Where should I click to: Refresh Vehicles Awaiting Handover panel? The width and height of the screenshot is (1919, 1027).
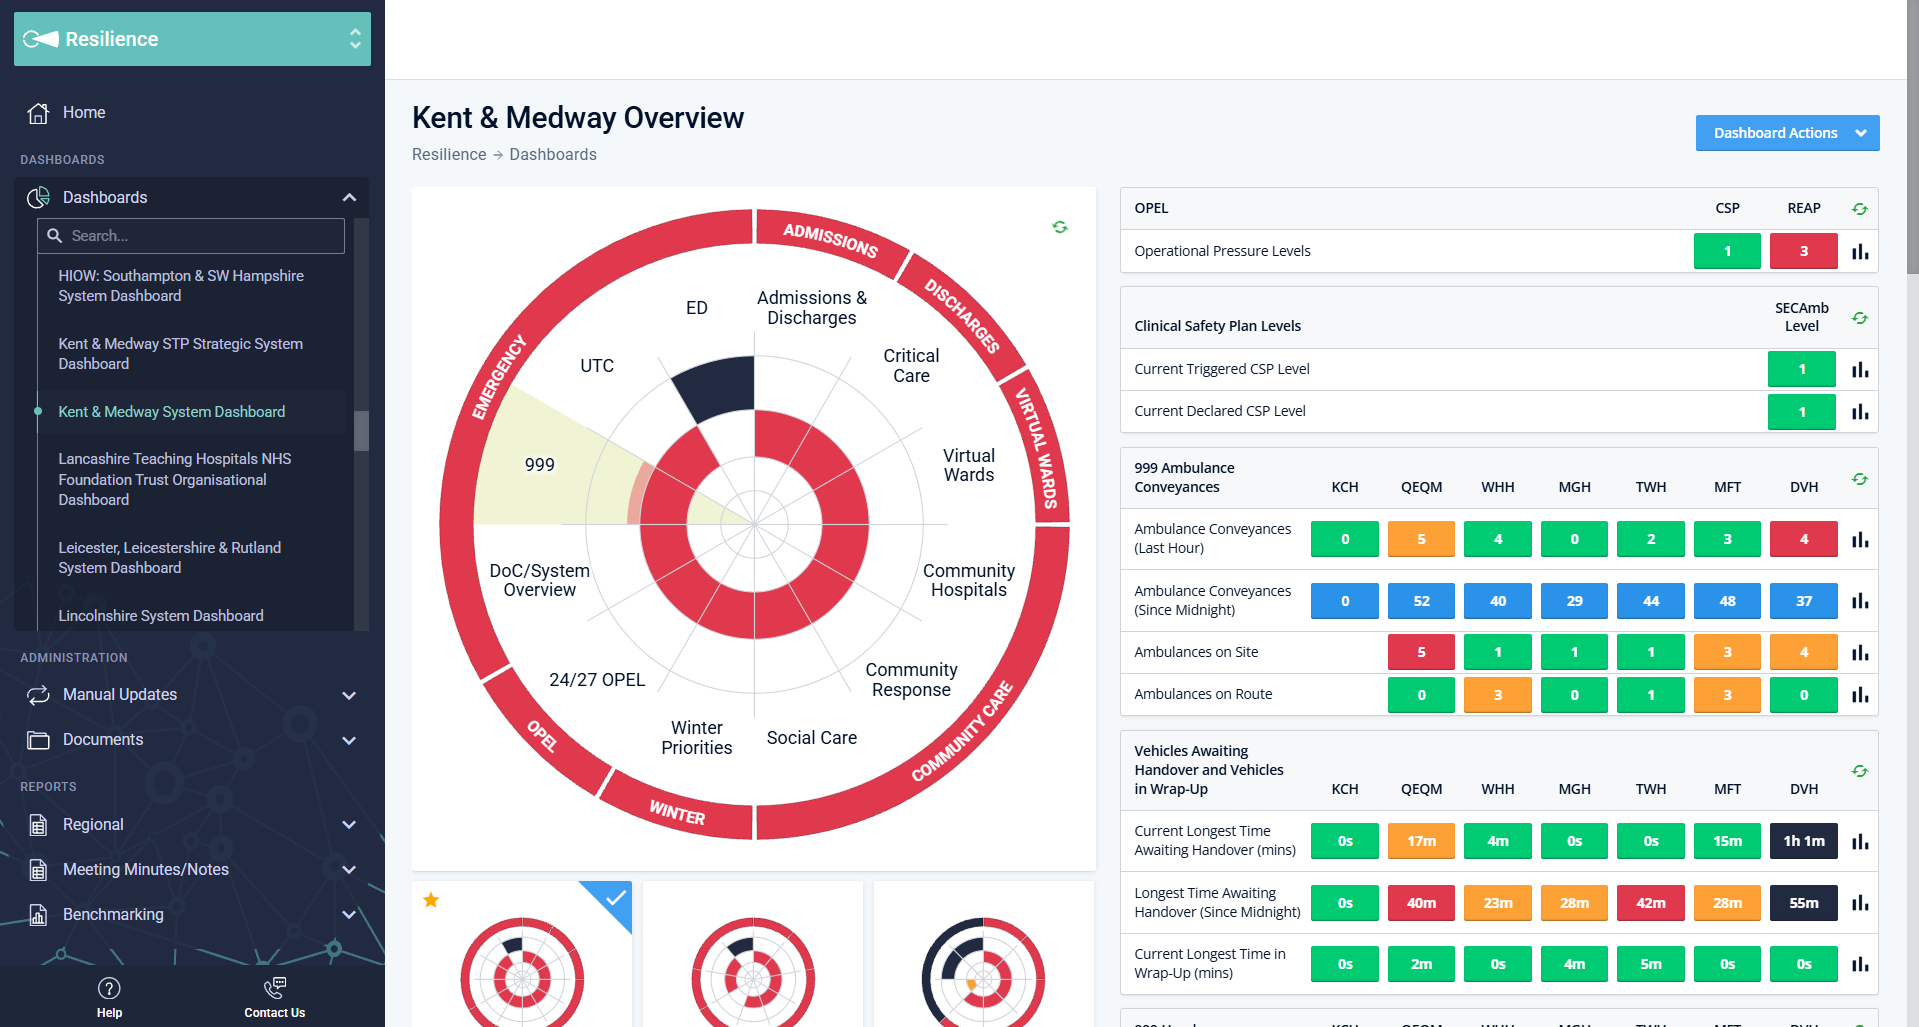1860,771
